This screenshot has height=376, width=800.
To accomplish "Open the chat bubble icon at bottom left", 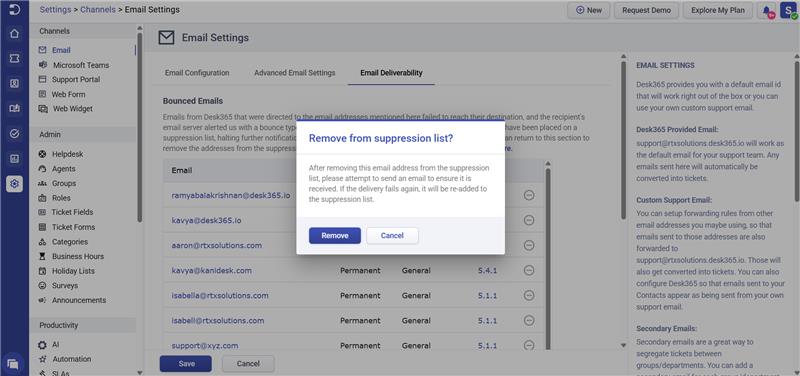I will (x=13, y=364).
